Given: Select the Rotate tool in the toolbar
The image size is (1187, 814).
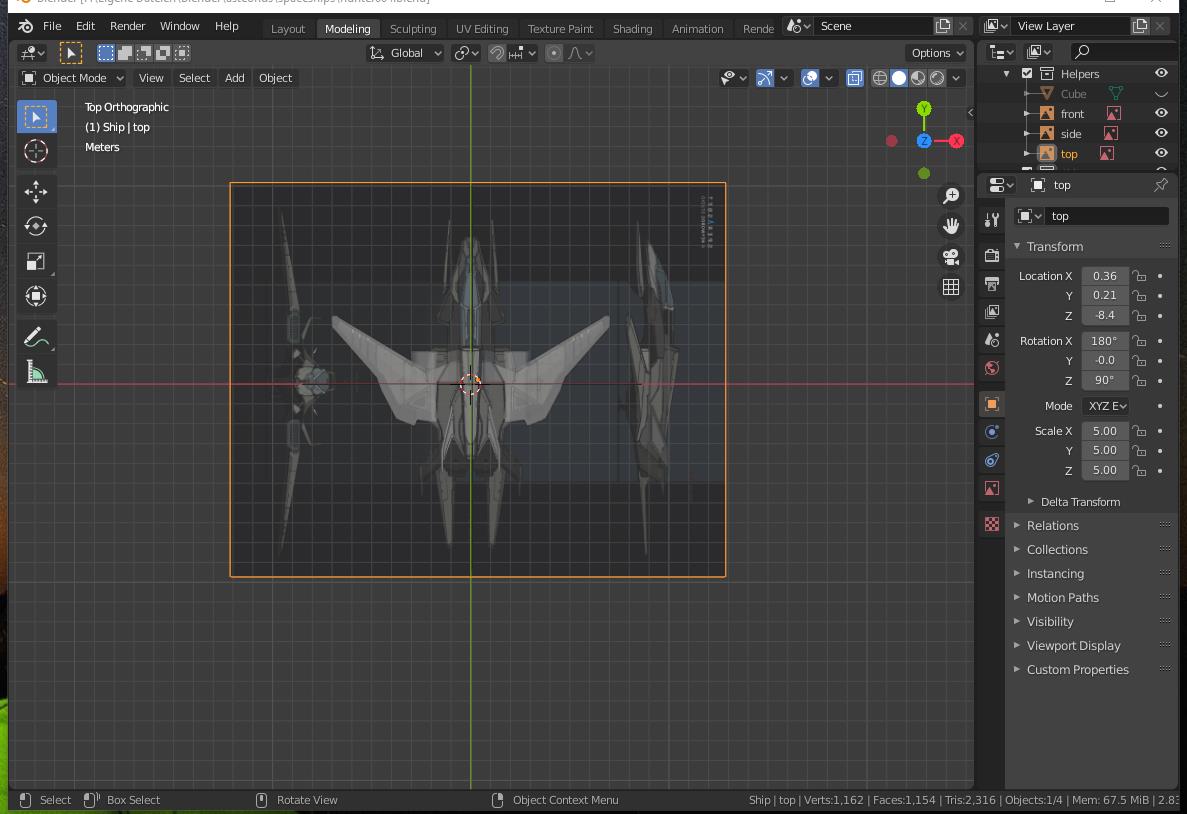Looking at the screenshot, I should click(x=36, y=226).
